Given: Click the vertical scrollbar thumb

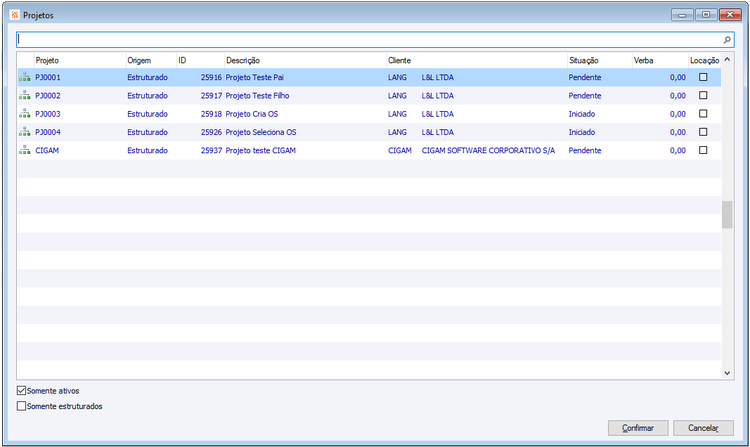Looking at the screenshot, I should click(727, 215).
